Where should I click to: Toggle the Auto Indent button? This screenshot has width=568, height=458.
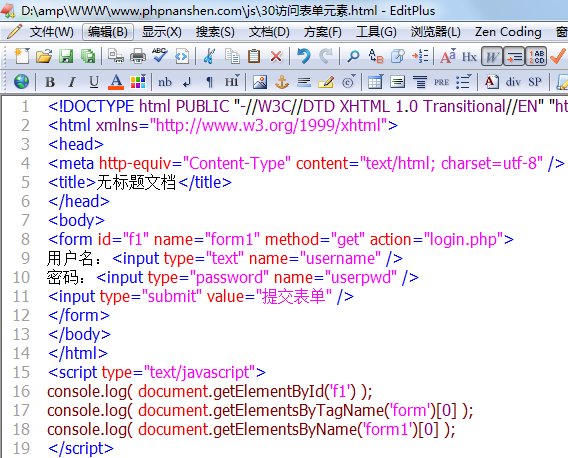(x=514, y=56)
